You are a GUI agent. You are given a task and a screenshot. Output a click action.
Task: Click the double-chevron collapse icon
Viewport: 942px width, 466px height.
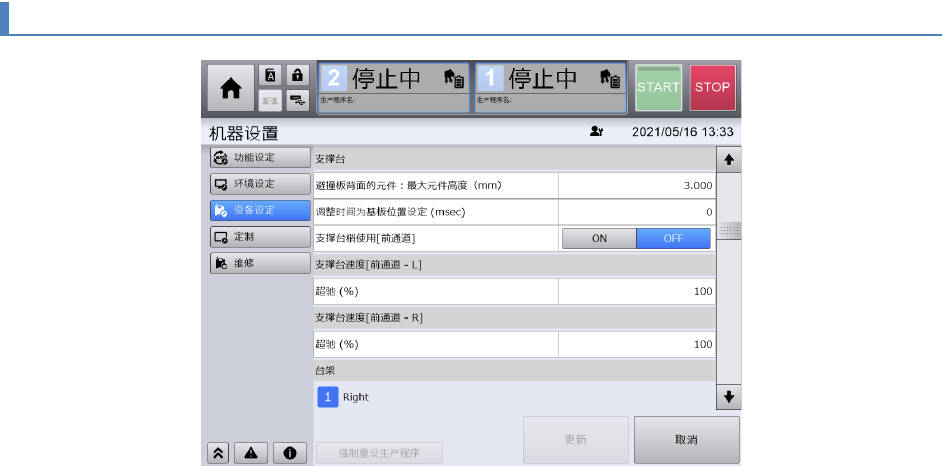[217, 453]
